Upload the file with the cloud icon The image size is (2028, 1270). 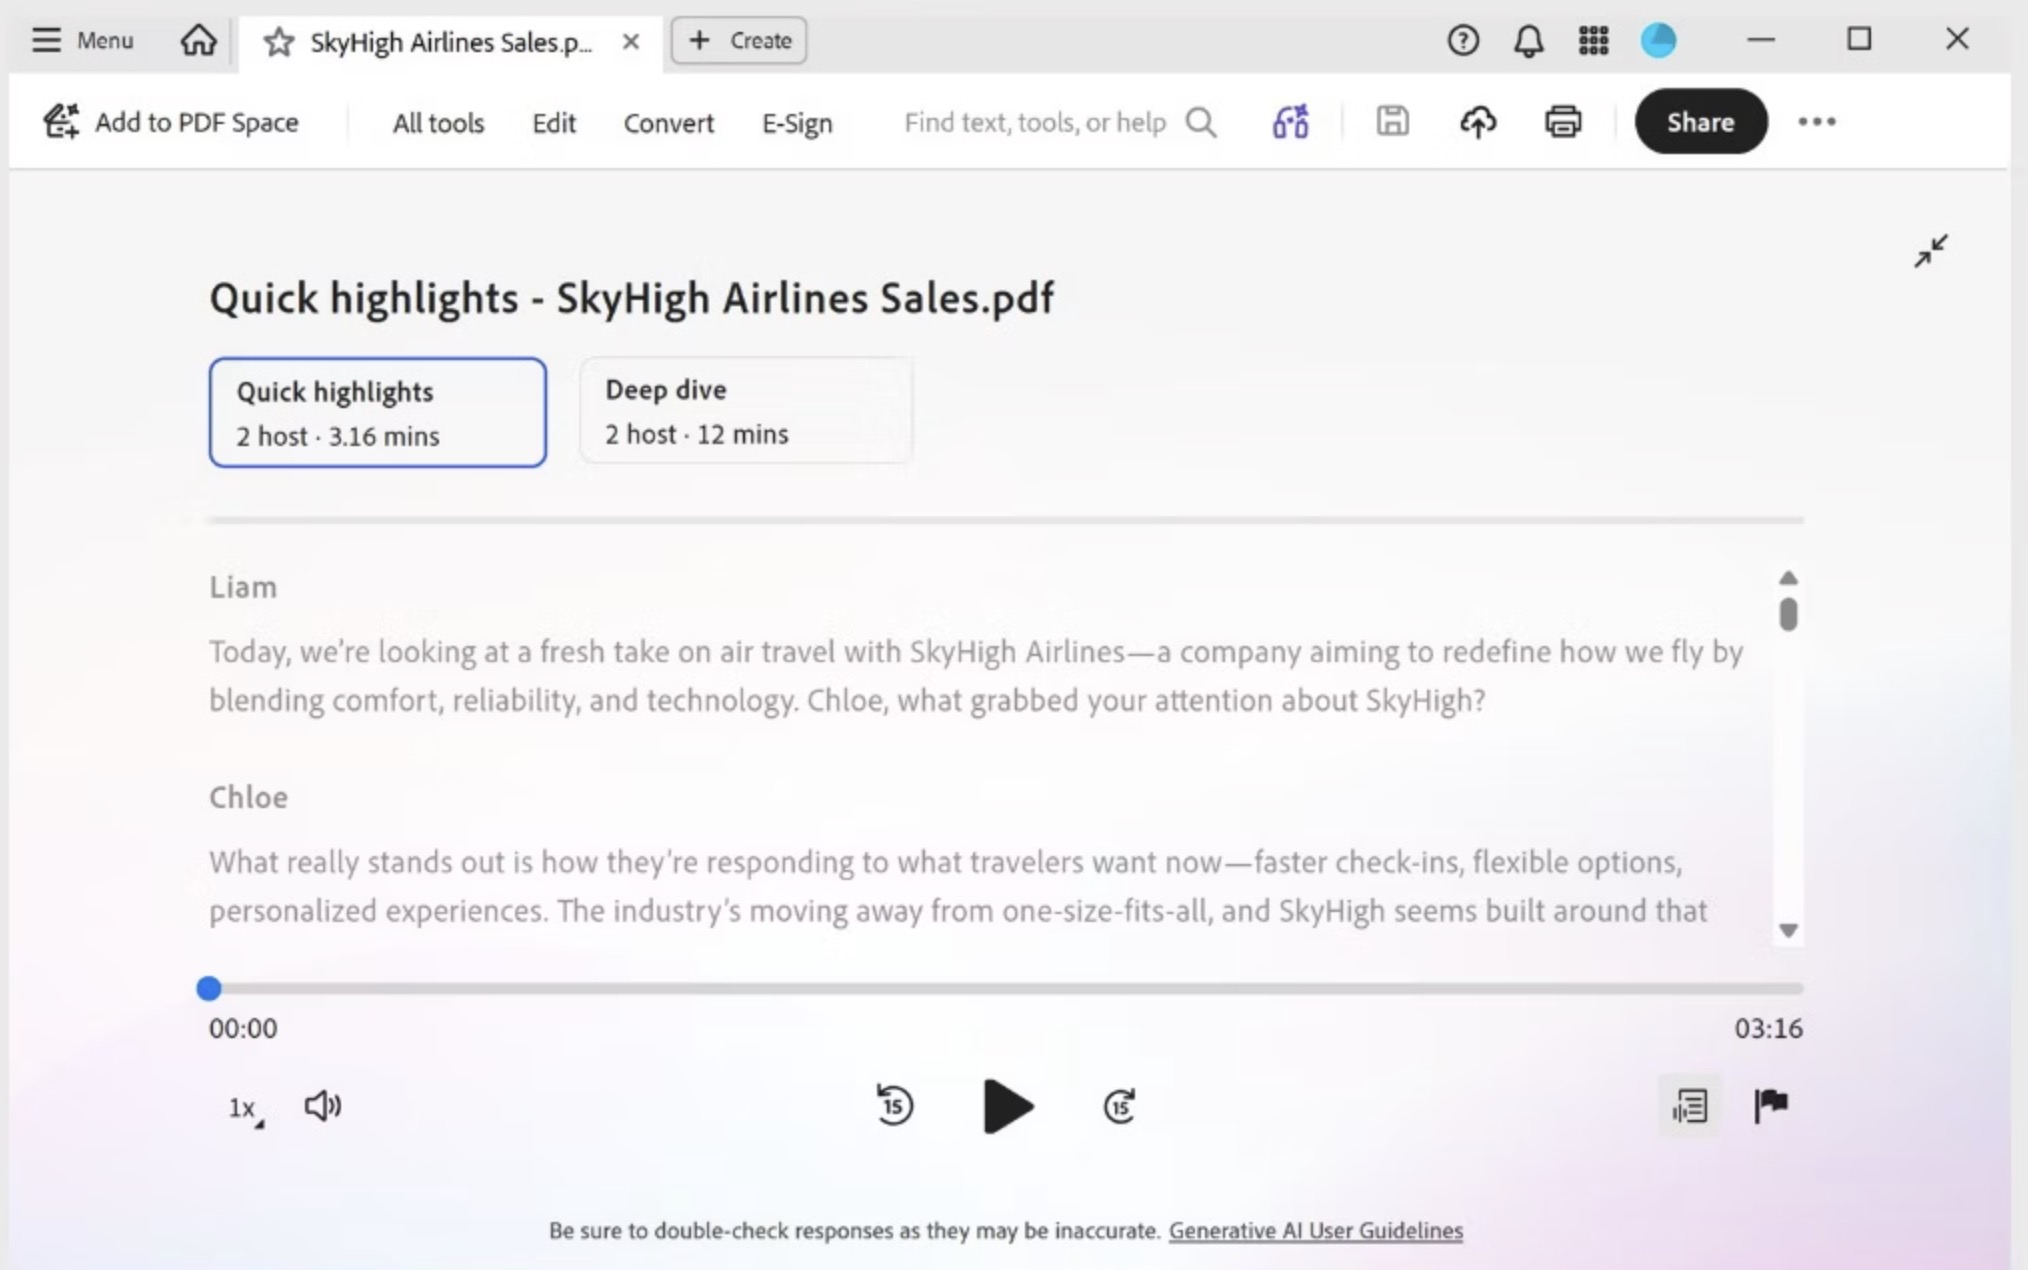pos(1479,121)
